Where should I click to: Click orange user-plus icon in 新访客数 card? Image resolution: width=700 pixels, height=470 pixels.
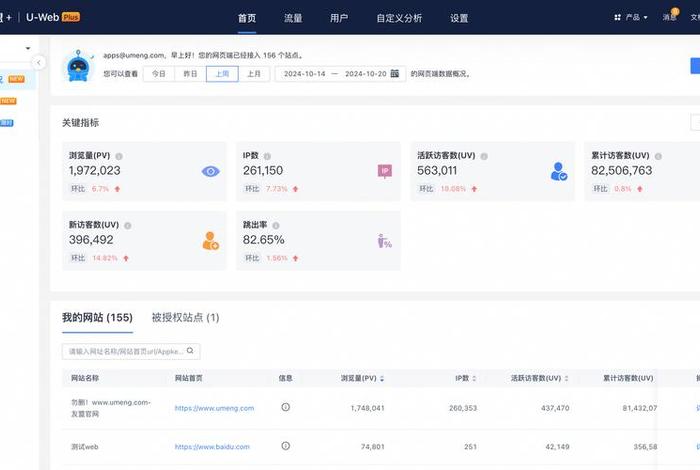(210, 241)
